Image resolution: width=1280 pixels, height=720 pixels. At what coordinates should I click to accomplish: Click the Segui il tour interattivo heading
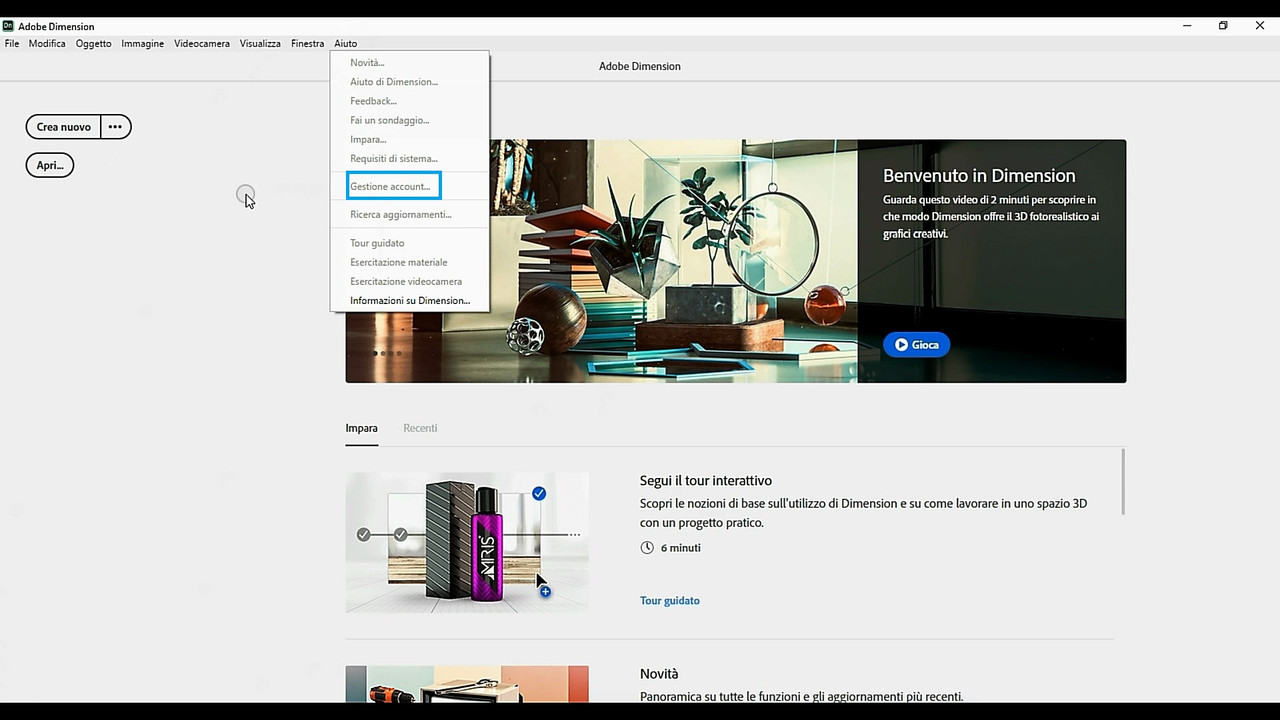[x=706, y=481]
